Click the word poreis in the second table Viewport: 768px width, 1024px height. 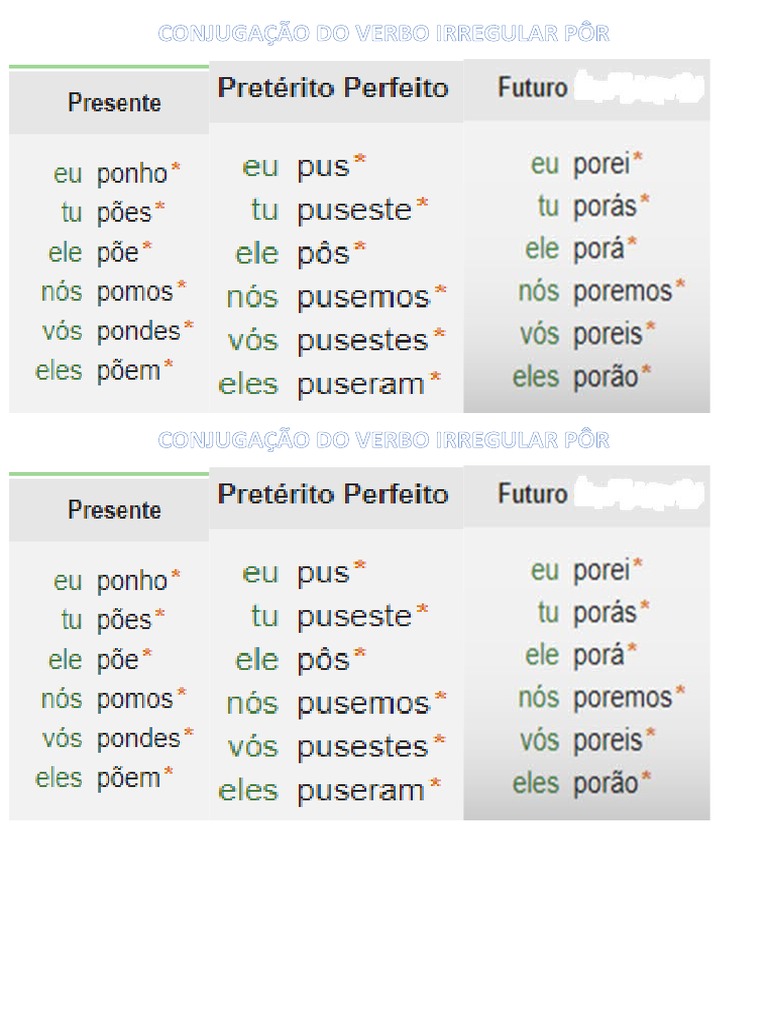point(608,740)
